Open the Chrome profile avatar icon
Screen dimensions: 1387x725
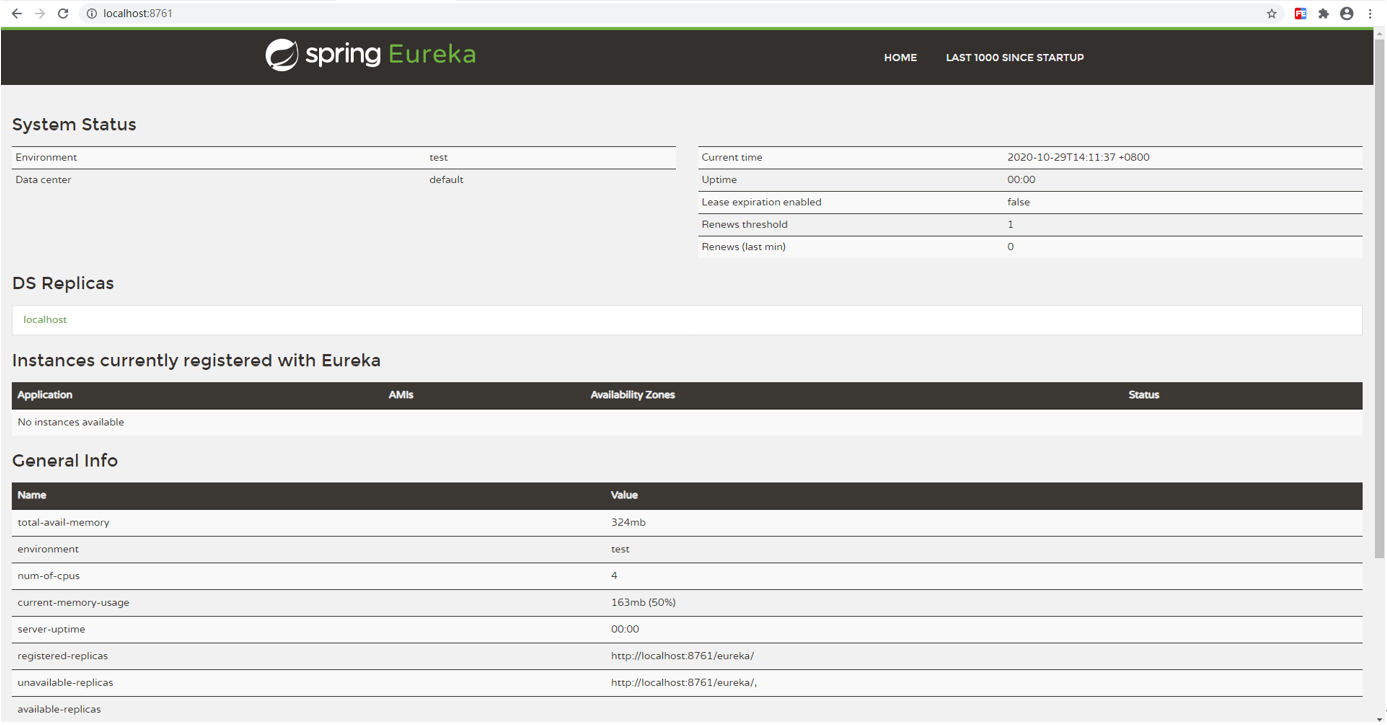click(x=1347, y=14)
